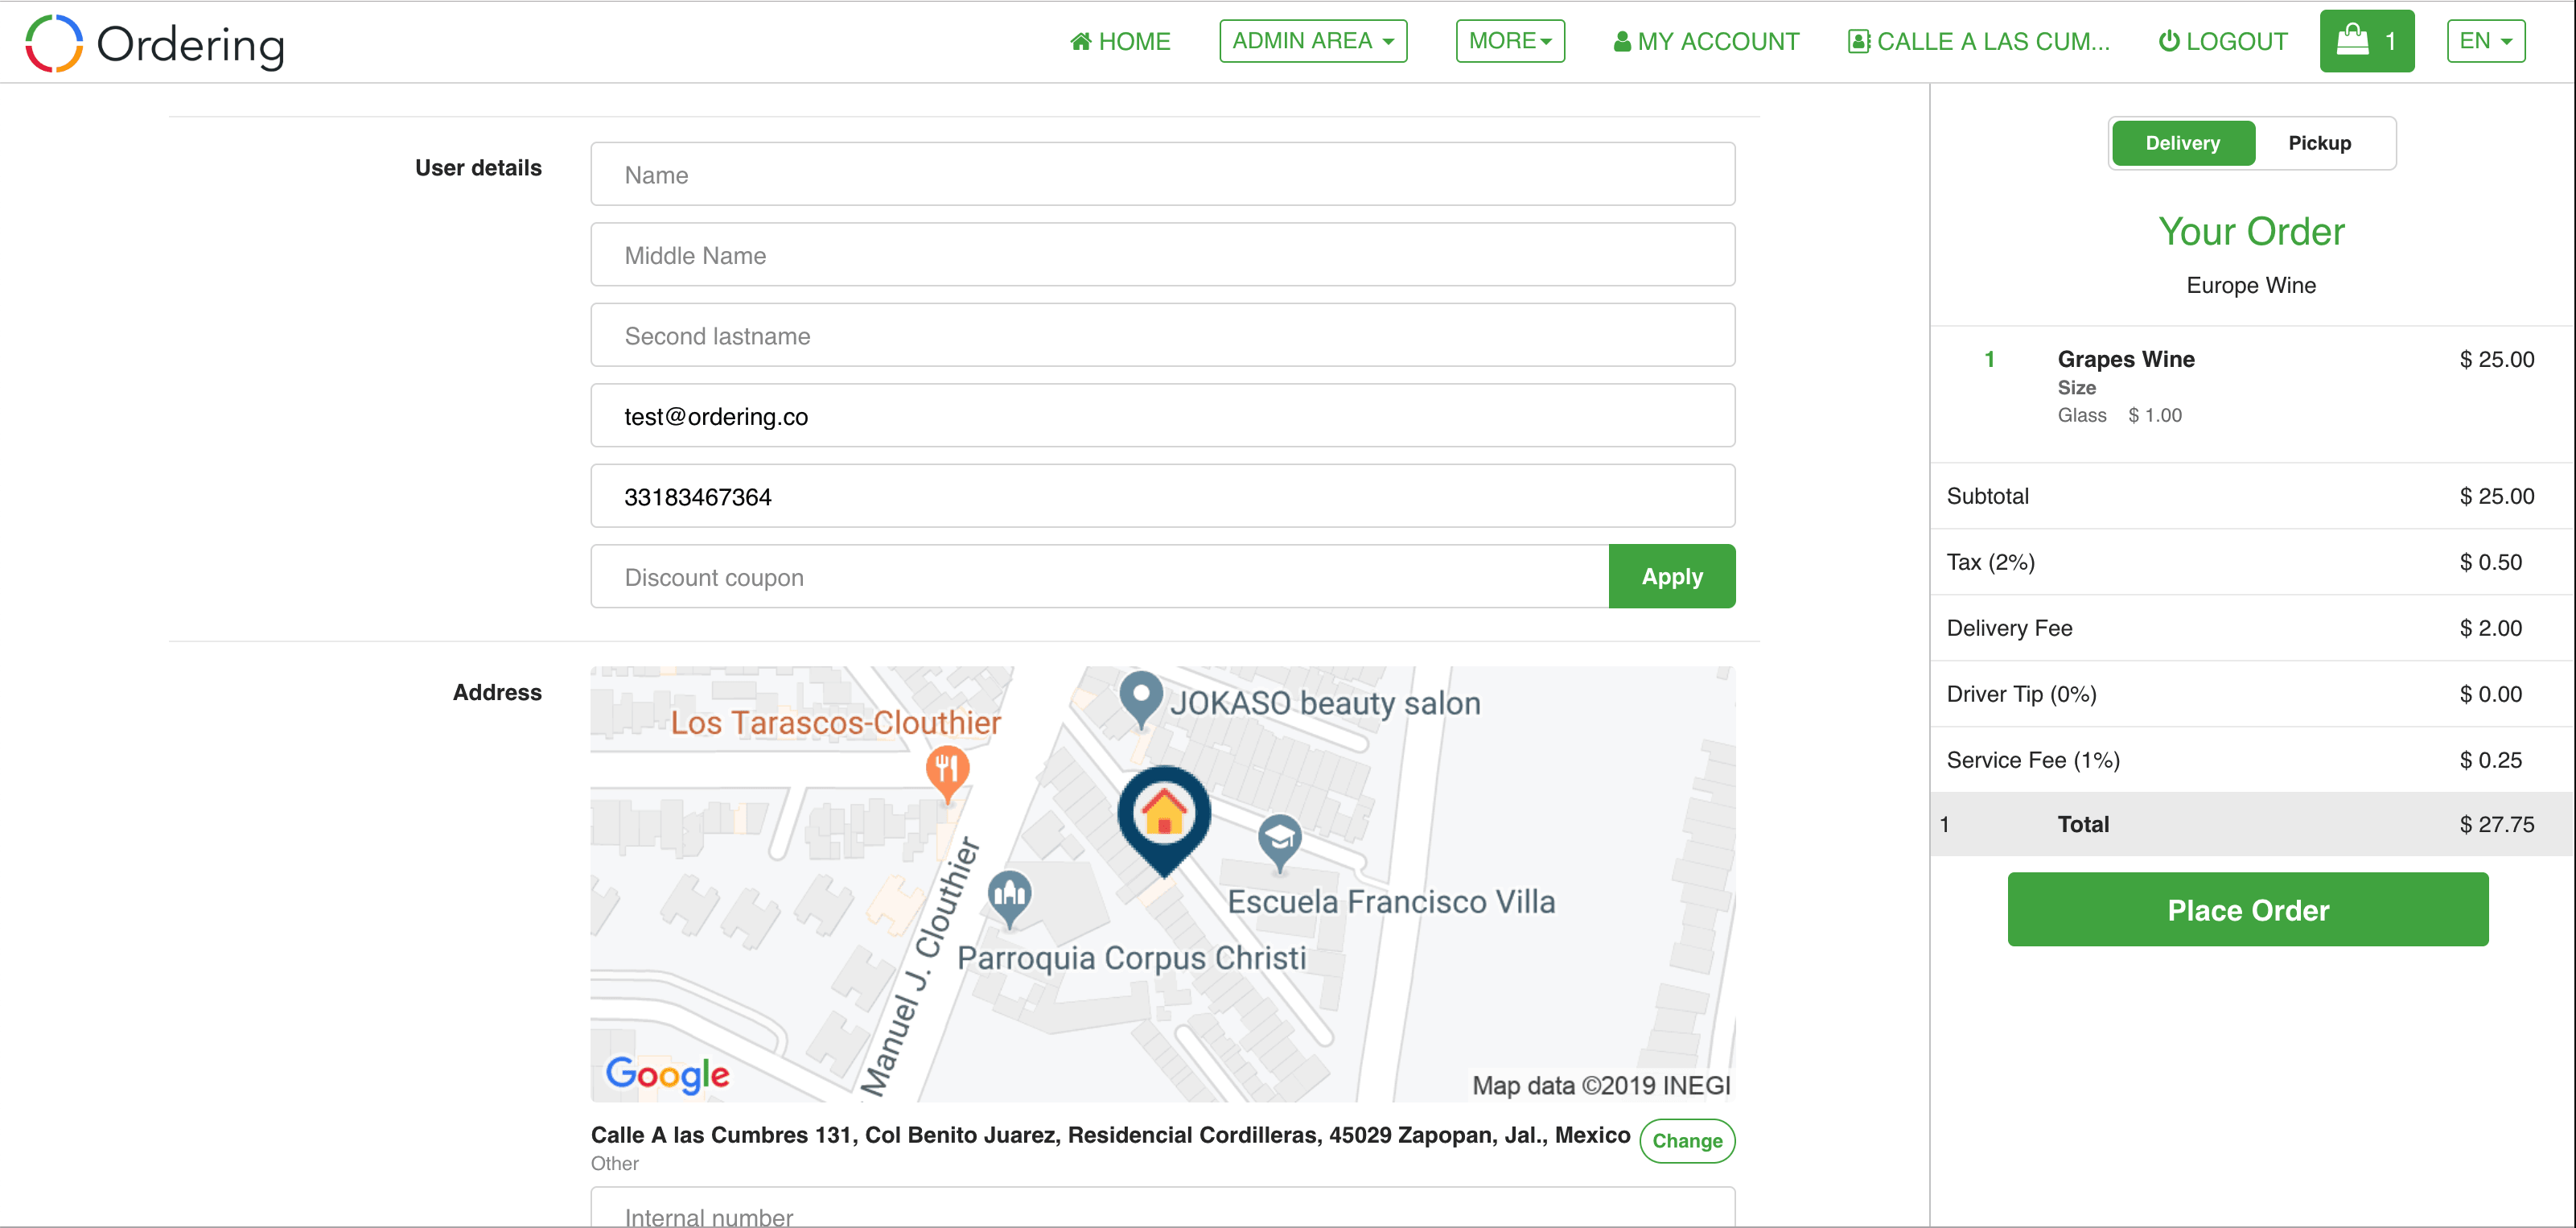2576x1228 pixels.
Task: Click Apply for discount coupon
Action: [x=1671, y=577]
